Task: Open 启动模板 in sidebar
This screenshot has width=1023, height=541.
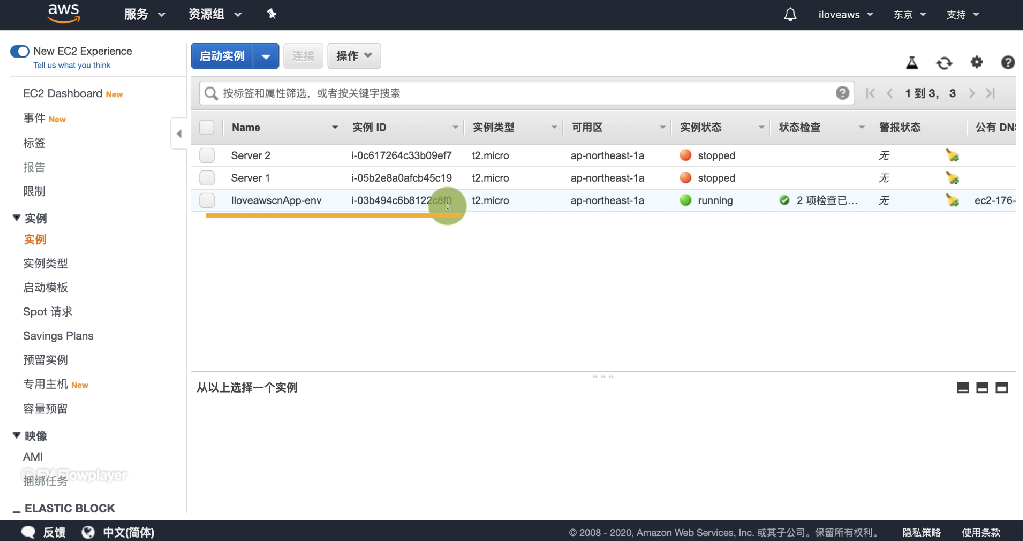Action: [x=46, y=287]
